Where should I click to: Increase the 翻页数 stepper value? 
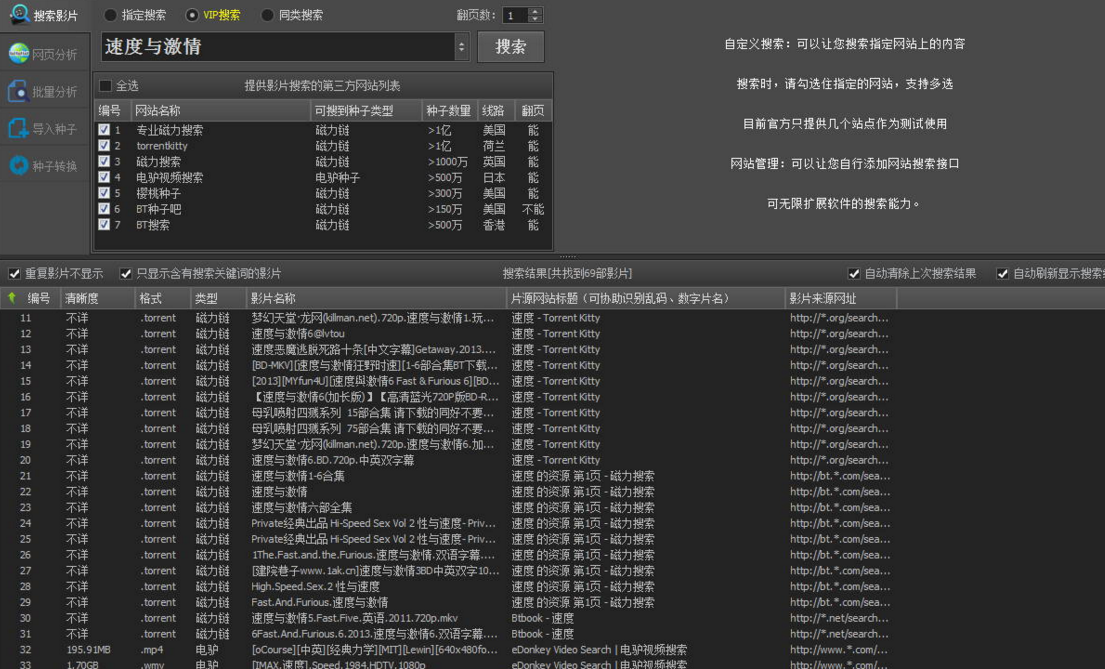(535, 11)
